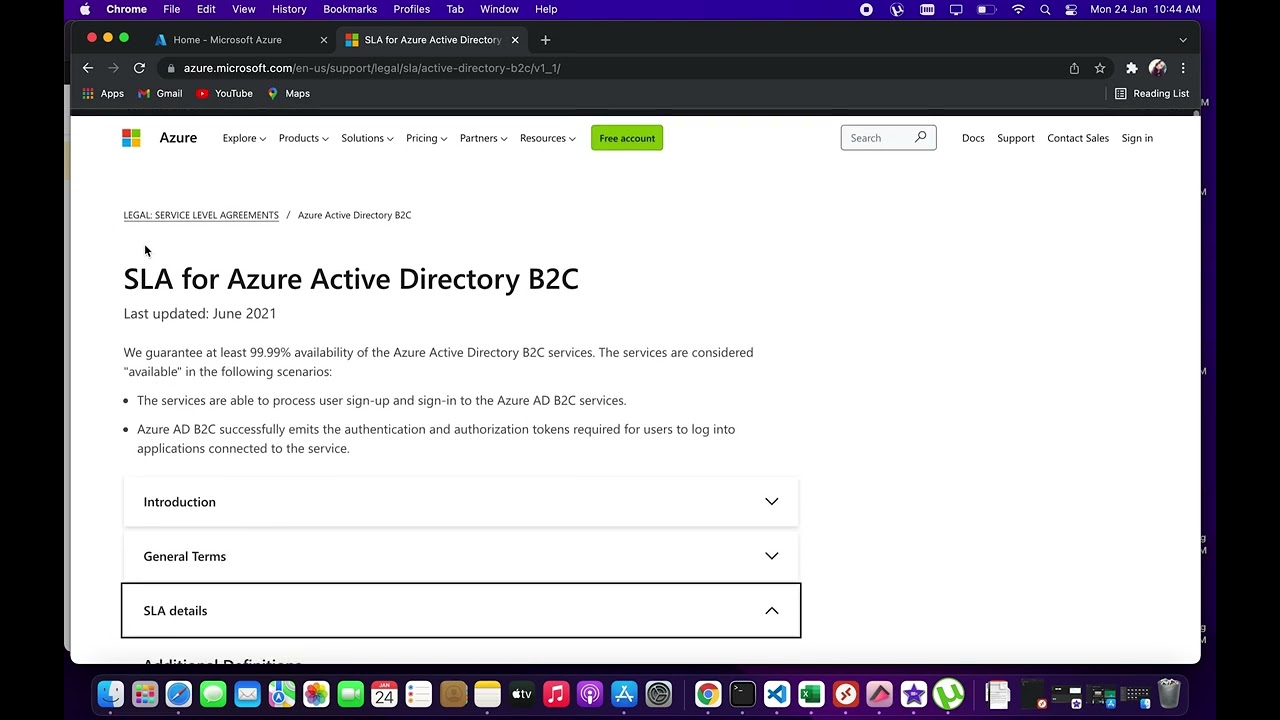Open Control Center in menu bar
Screen dimensions: 1280x720
[1071, 9]
